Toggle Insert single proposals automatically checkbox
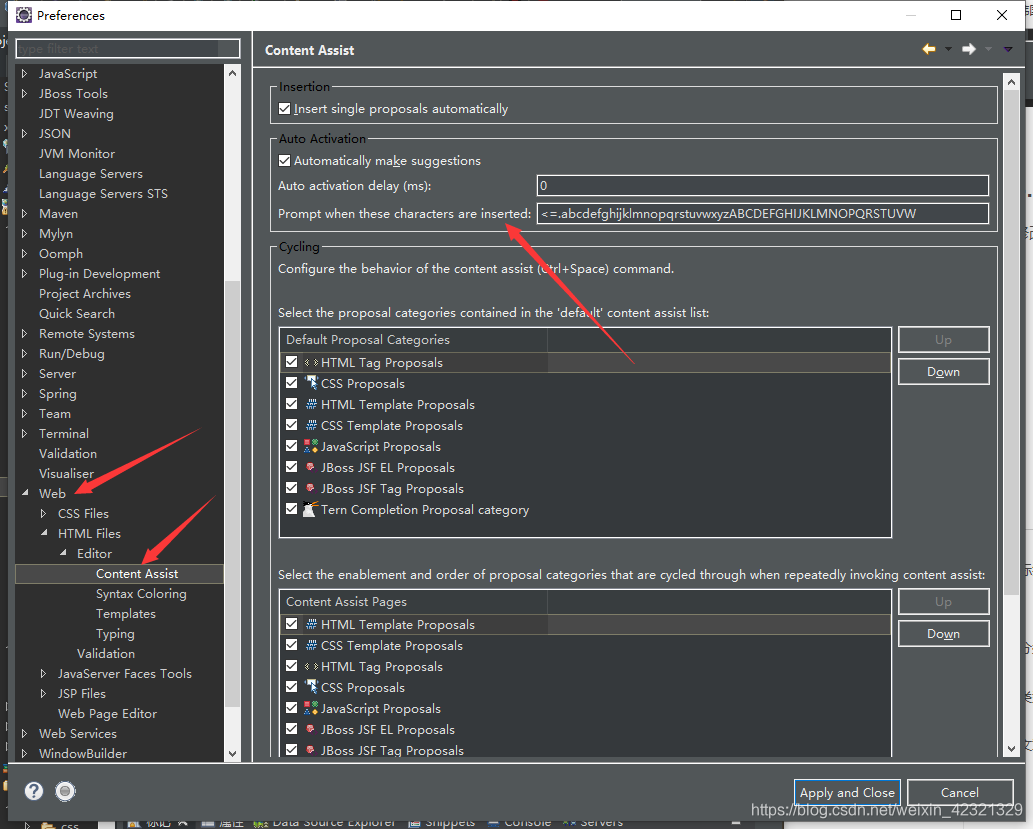This screenshot has height=829, width=1033. 285,109
